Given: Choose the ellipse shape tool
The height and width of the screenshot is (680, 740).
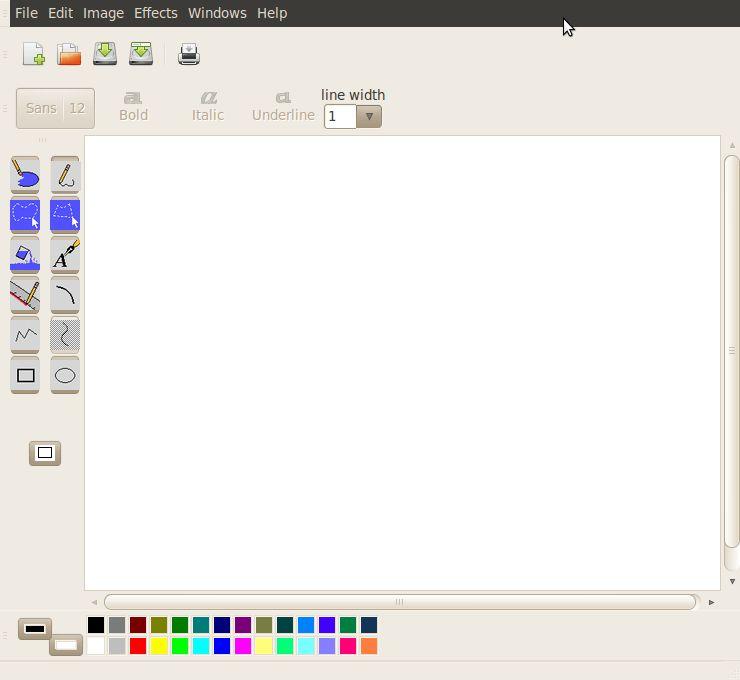Looking at the screenshot, I should point(65,375).
